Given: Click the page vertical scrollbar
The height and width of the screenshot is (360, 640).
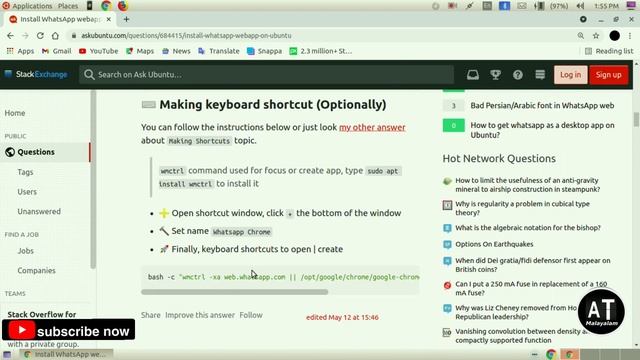Looking at the screenshot, I should point(636,120).
